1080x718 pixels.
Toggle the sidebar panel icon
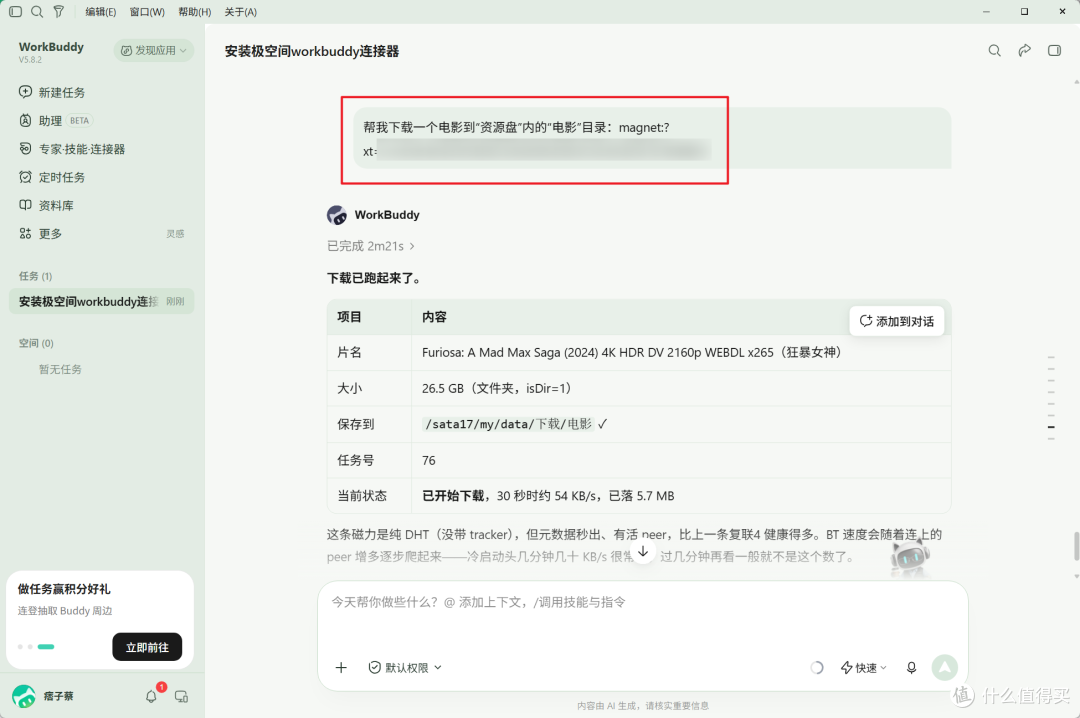click(x=15, y=12)
